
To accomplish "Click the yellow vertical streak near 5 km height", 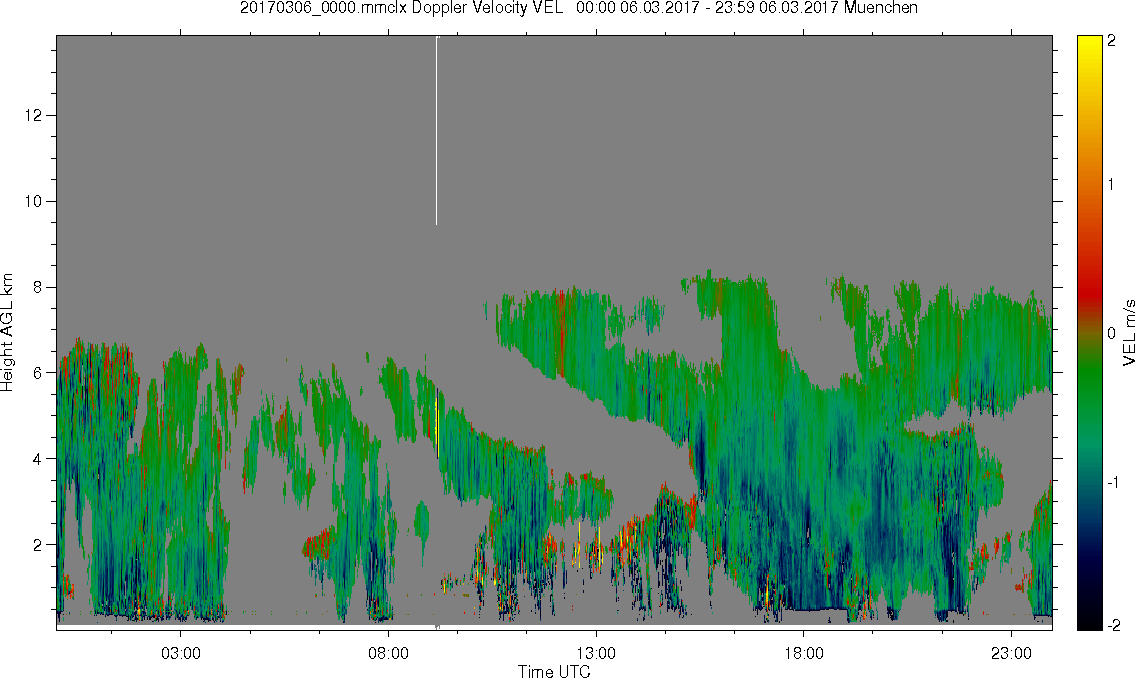I will point(437,423).
